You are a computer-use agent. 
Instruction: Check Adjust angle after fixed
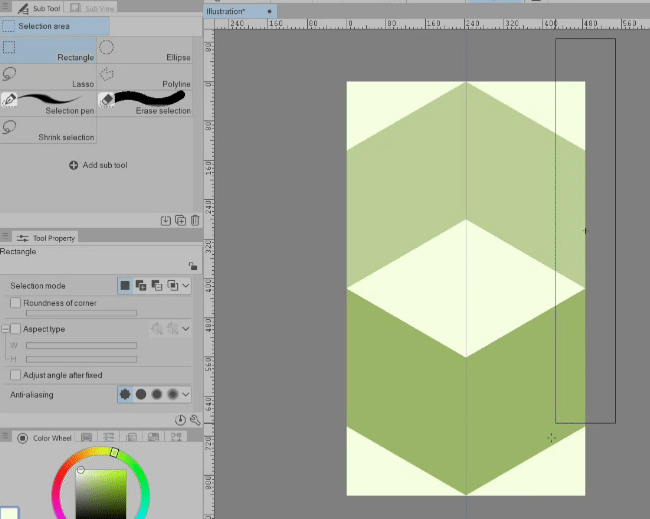click(x=15, y=375)
